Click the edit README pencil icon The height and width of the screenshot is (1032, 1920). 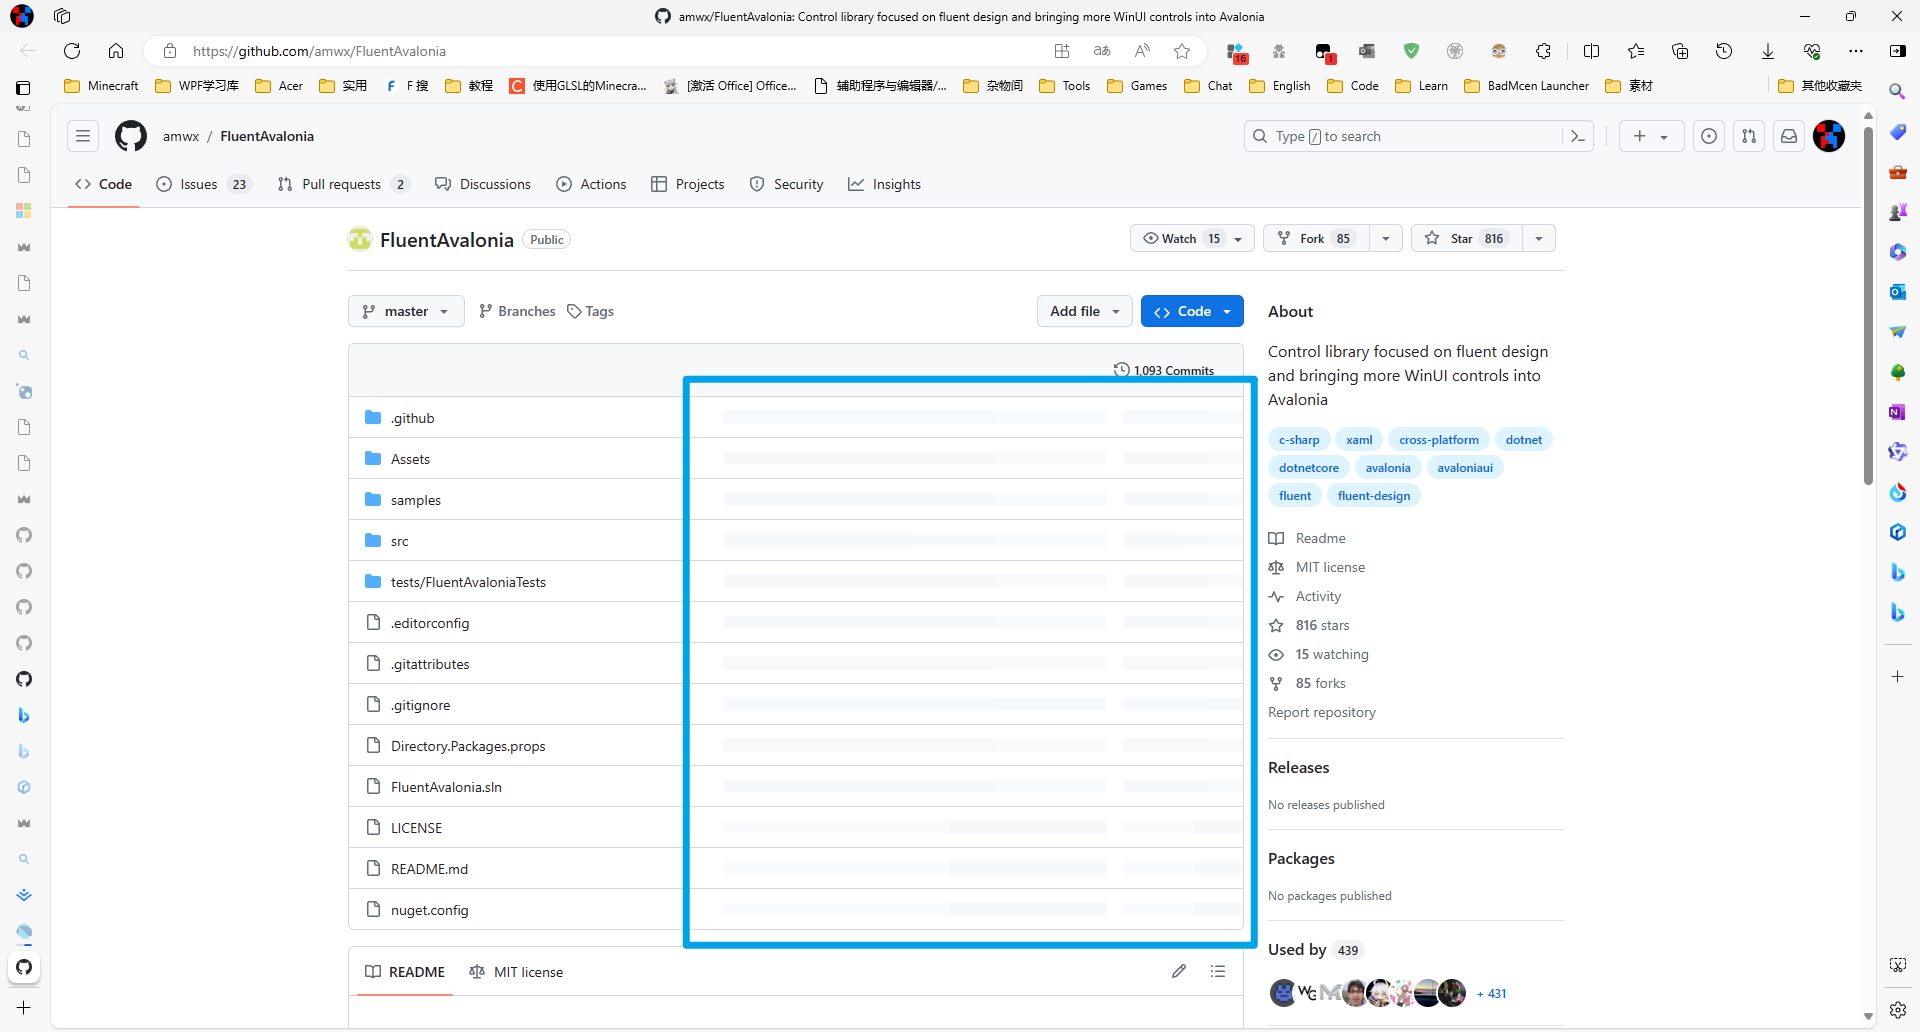click(1179, 971)
